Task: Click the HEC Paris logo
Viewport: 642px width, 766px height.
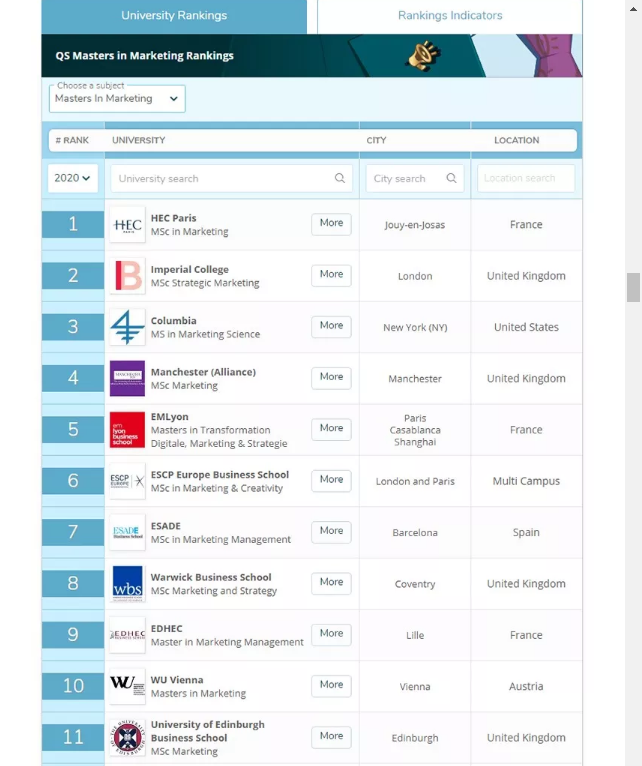Action: pyautogui.click(x=128, y=225)
